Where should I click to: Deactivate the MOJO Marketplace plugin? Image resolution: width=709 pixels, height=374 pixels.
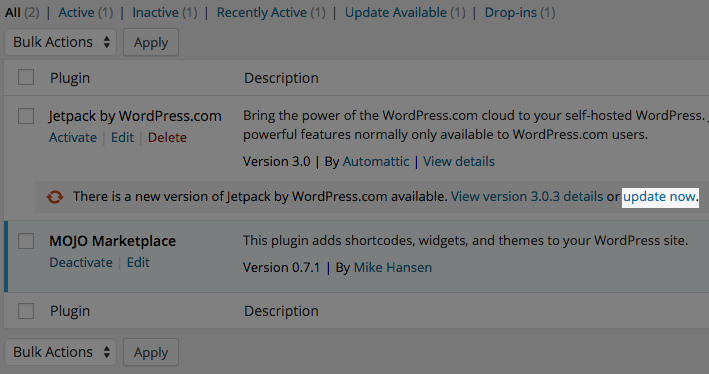point(81,263)
